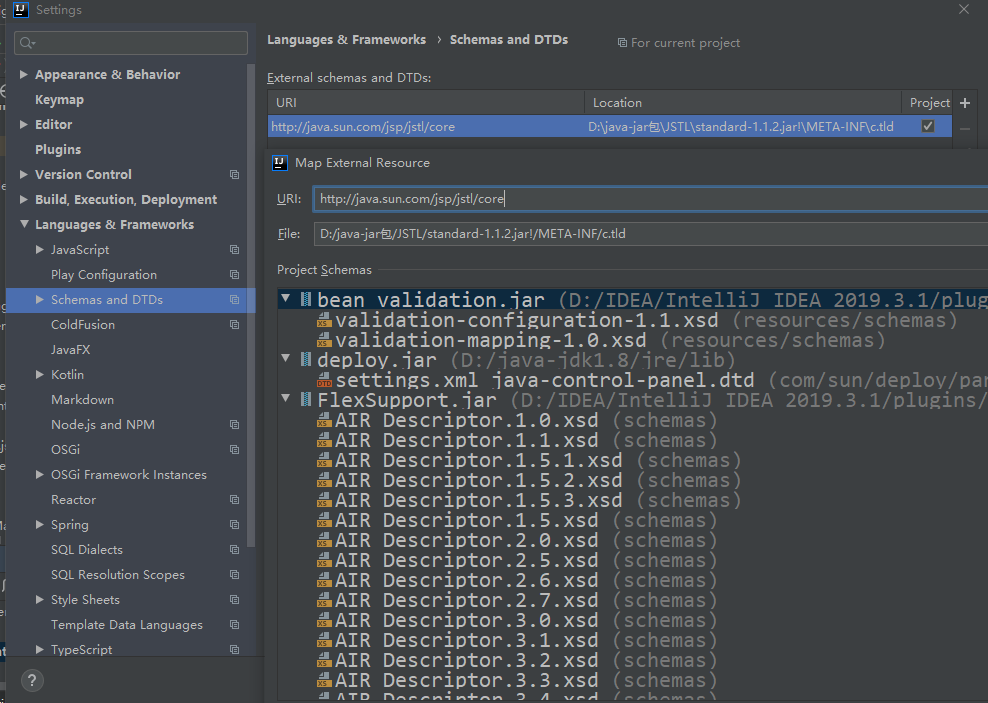Viewport: 988px width, 703px height.
Task: Close the Settings window
Action: 964,9
